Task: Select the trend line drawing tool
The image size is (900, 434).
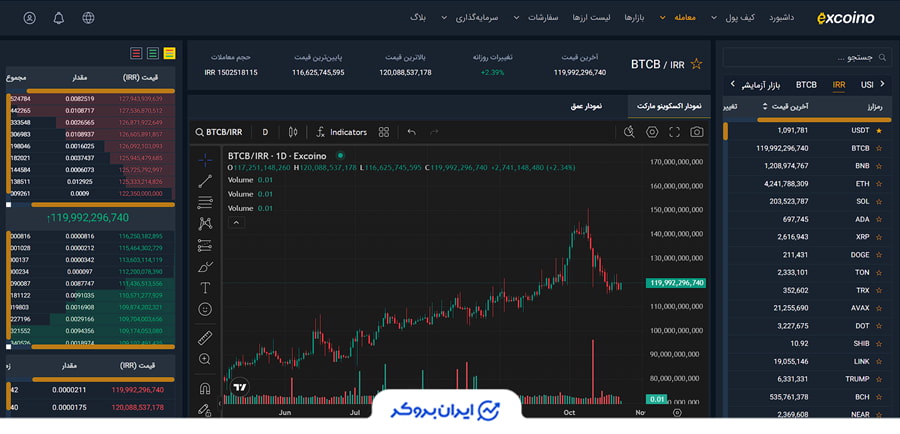Action: point(205,181)
